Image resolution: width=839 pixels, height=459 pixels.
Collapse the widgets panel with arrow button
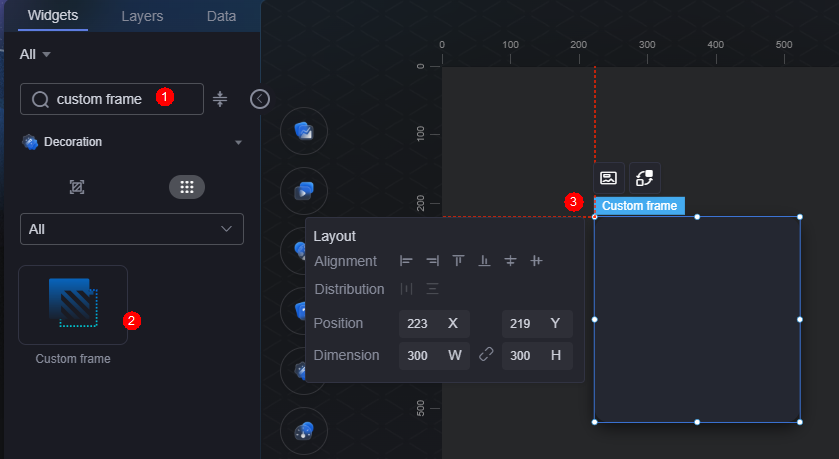coord(260,99)
